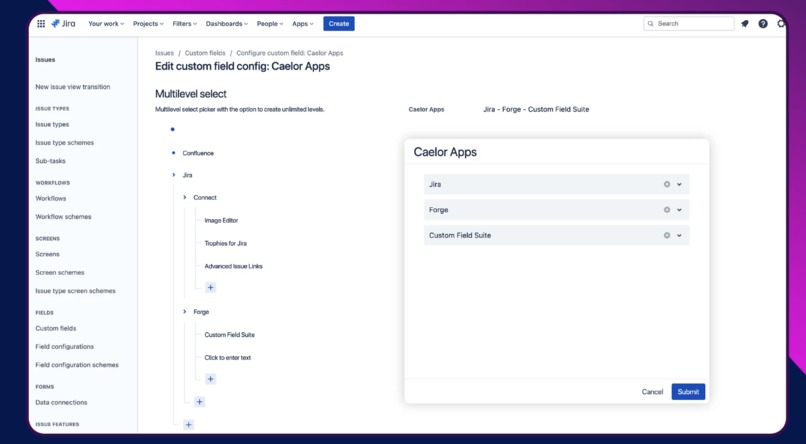Click the Connect tree node label

(205, 197)
